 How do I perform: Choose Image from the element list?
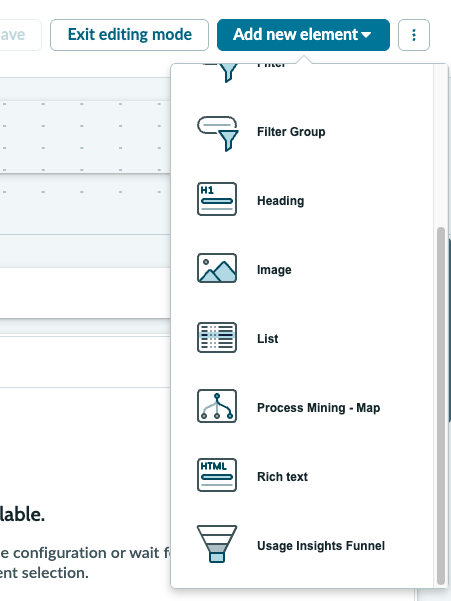(302, 269)
